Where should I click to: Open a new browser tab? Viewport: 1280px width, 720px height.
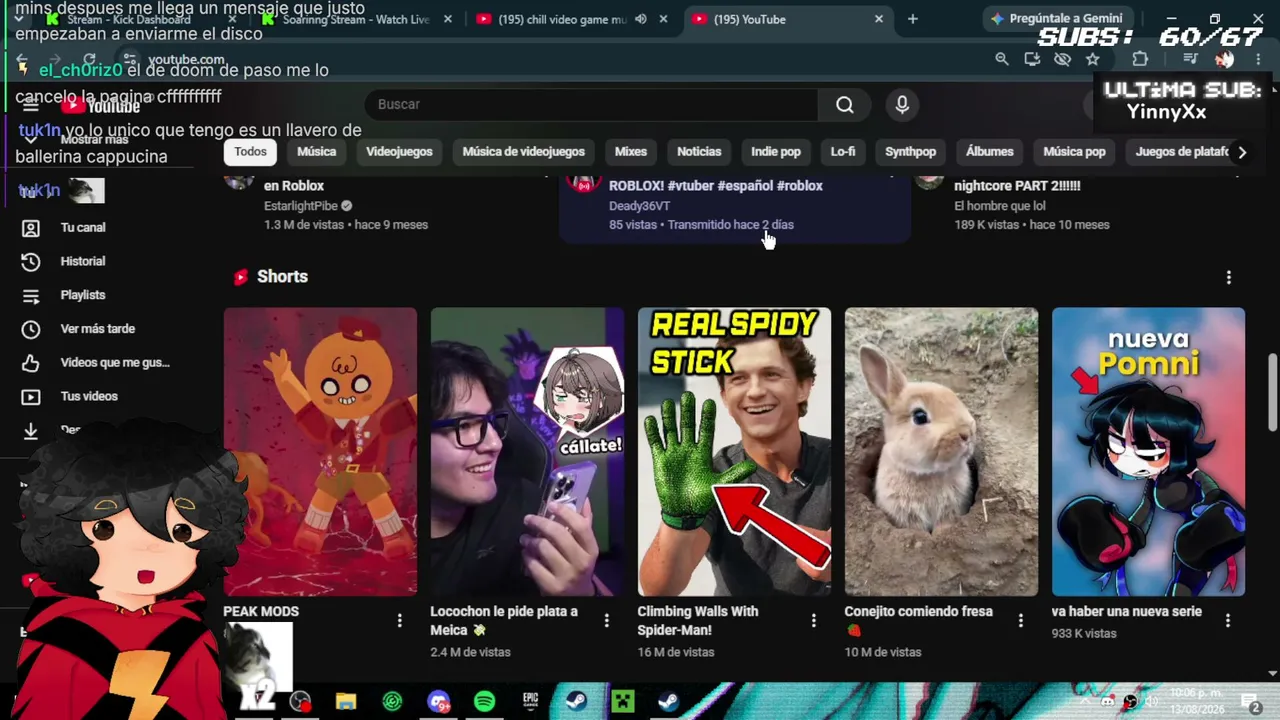(912, 19)
